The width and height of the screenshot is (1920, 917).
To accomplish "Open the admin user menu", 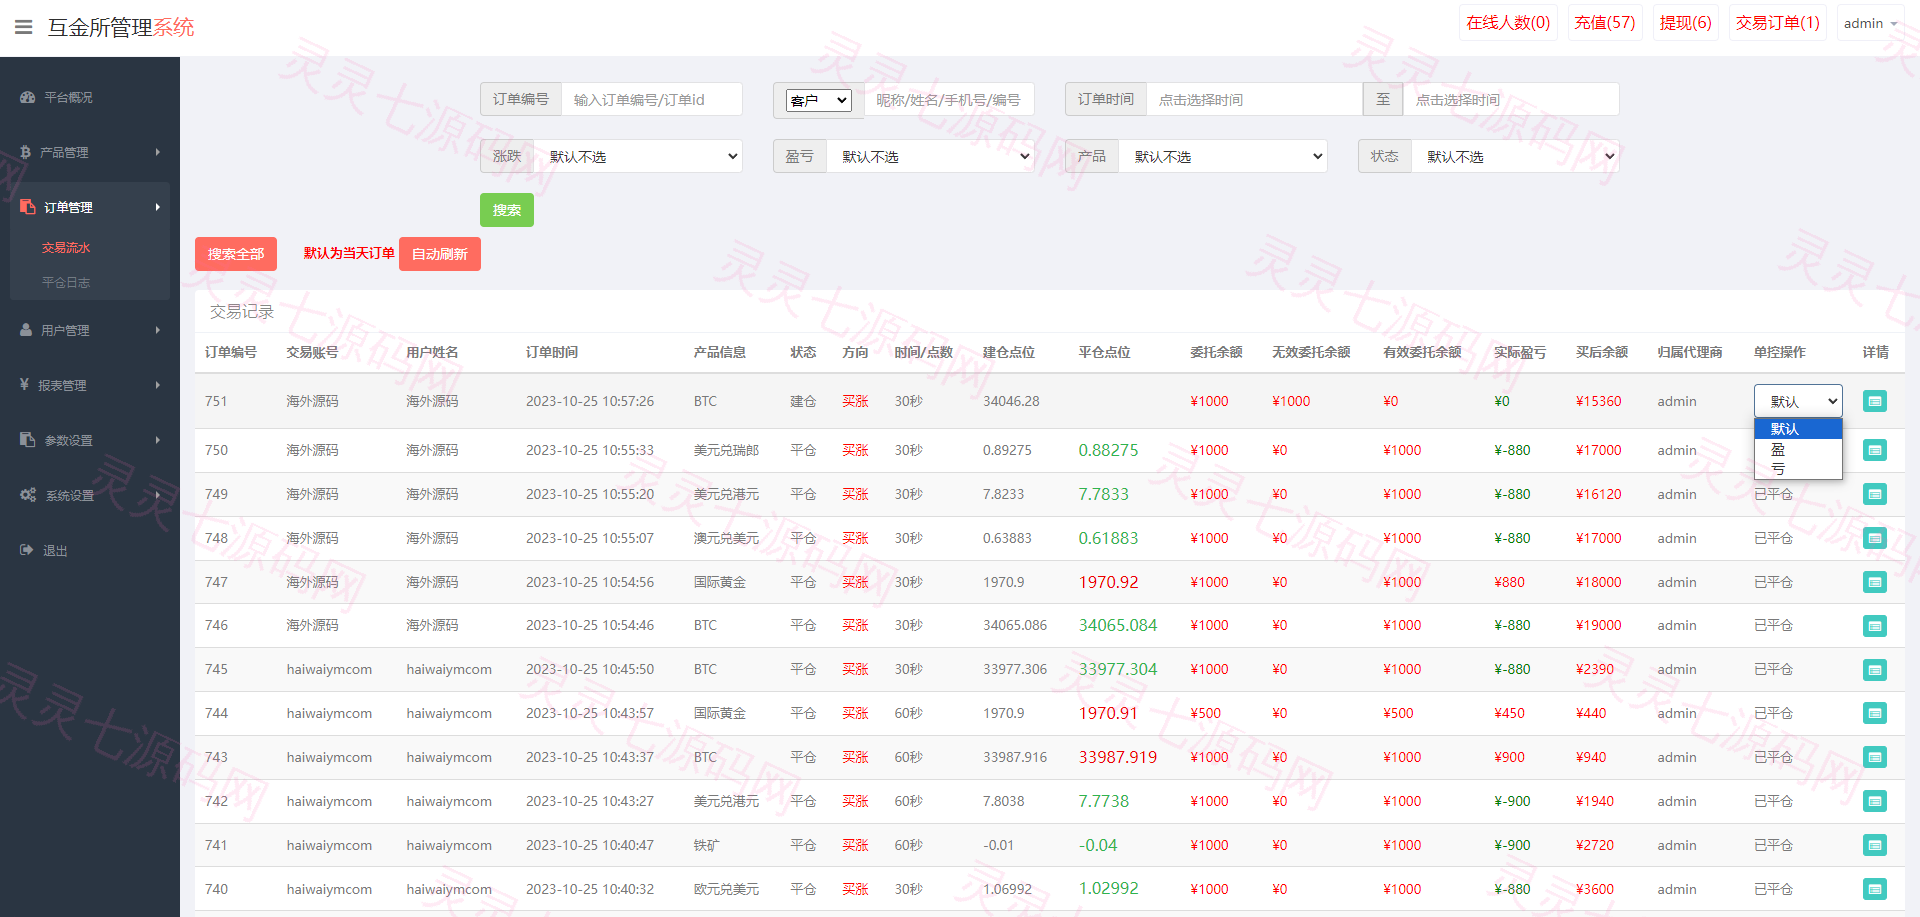I will (x=1870, y=23).
